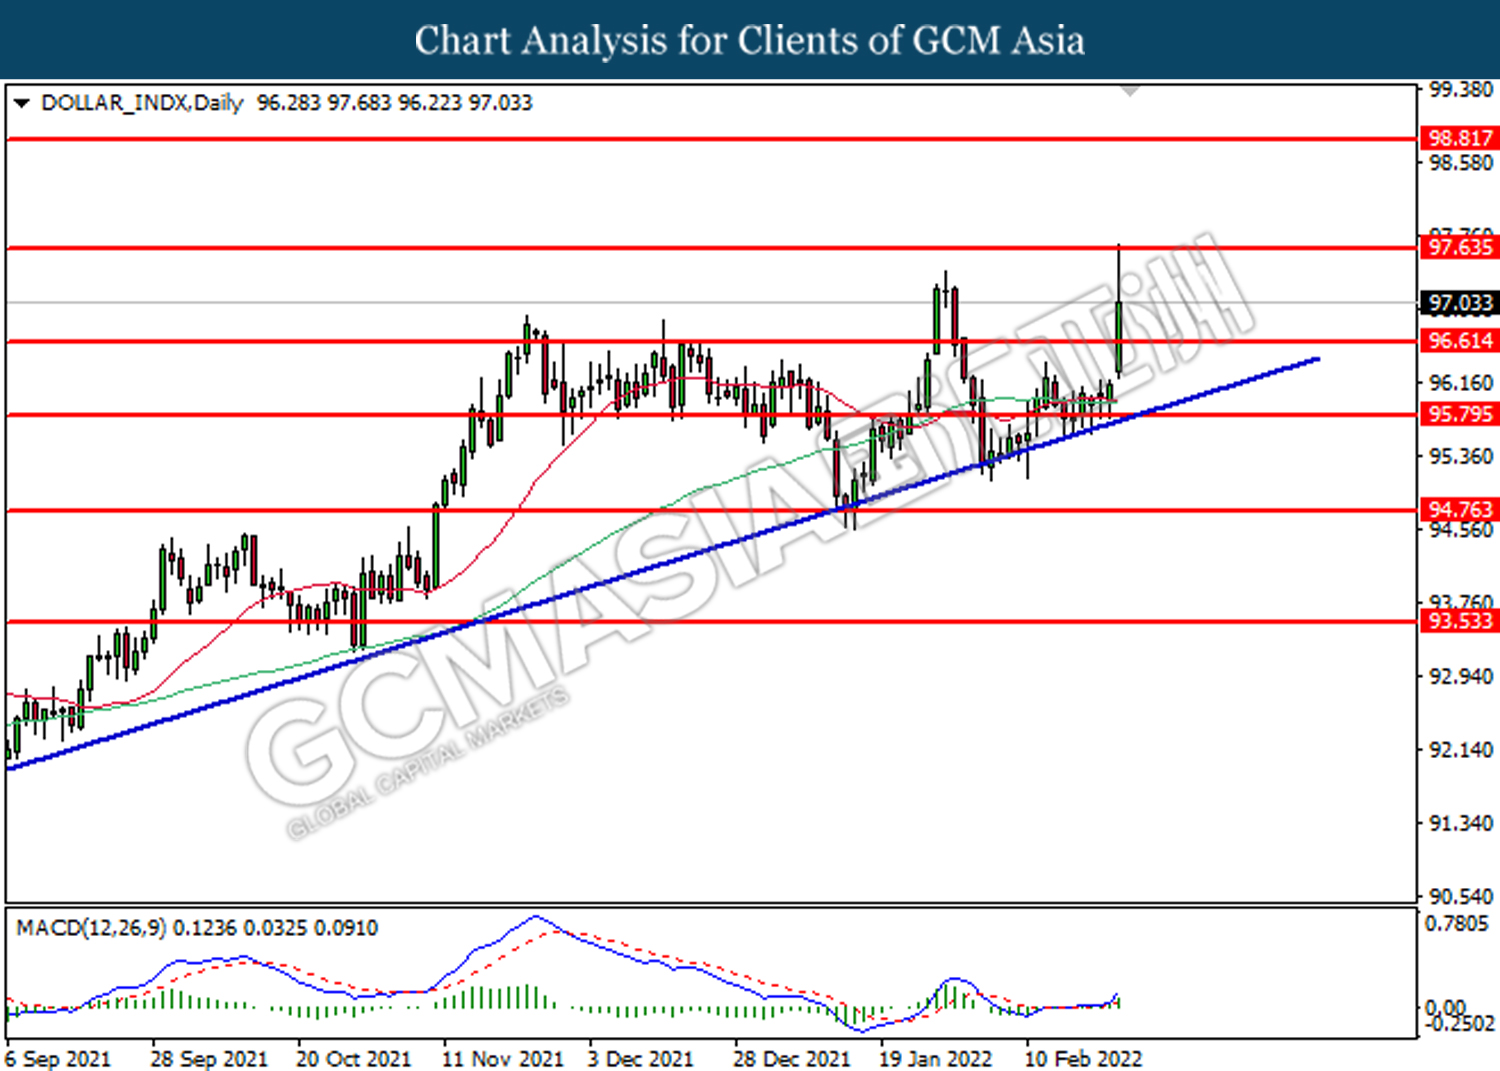The width and height of the screenshot is (1500, 1071).
Task: Click the 98.817 resistance price label
Action: 1460,138
